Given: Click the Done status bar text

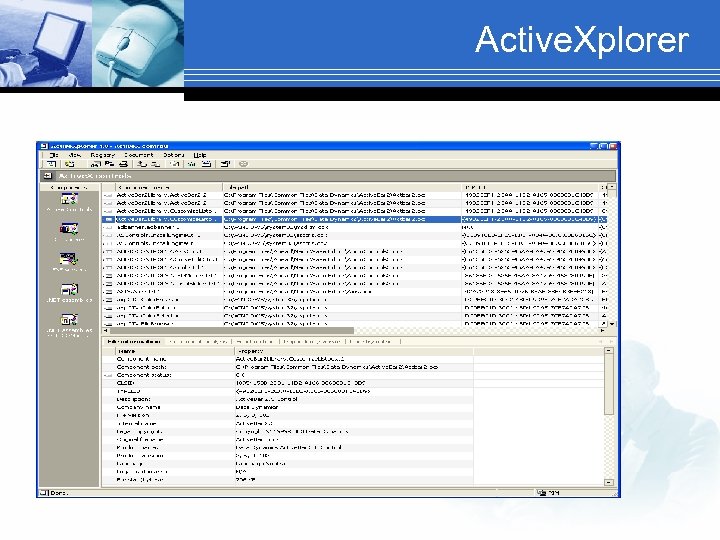Looking at the screenshot, I should tap(59, 493).
